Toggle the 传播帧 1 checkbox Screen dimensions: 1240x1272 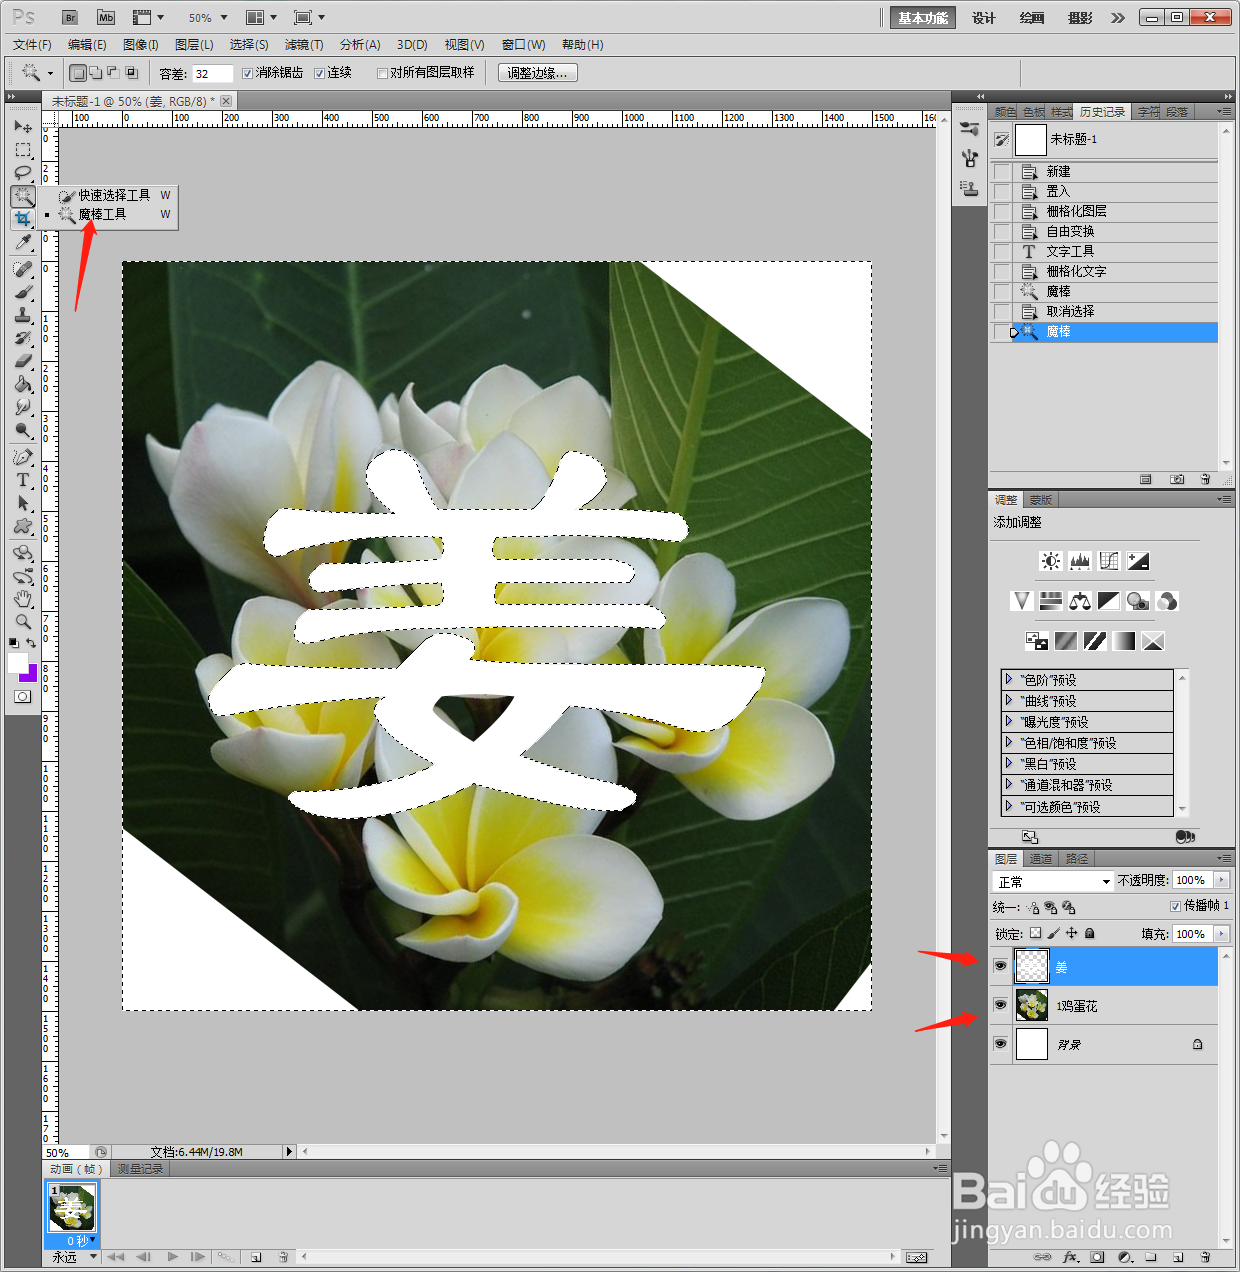[x=1176, y=906]
